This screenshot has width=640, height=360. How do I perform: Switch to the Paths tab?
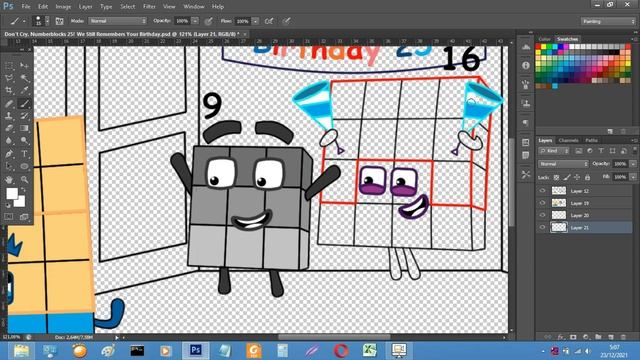[x=591, y=140]
